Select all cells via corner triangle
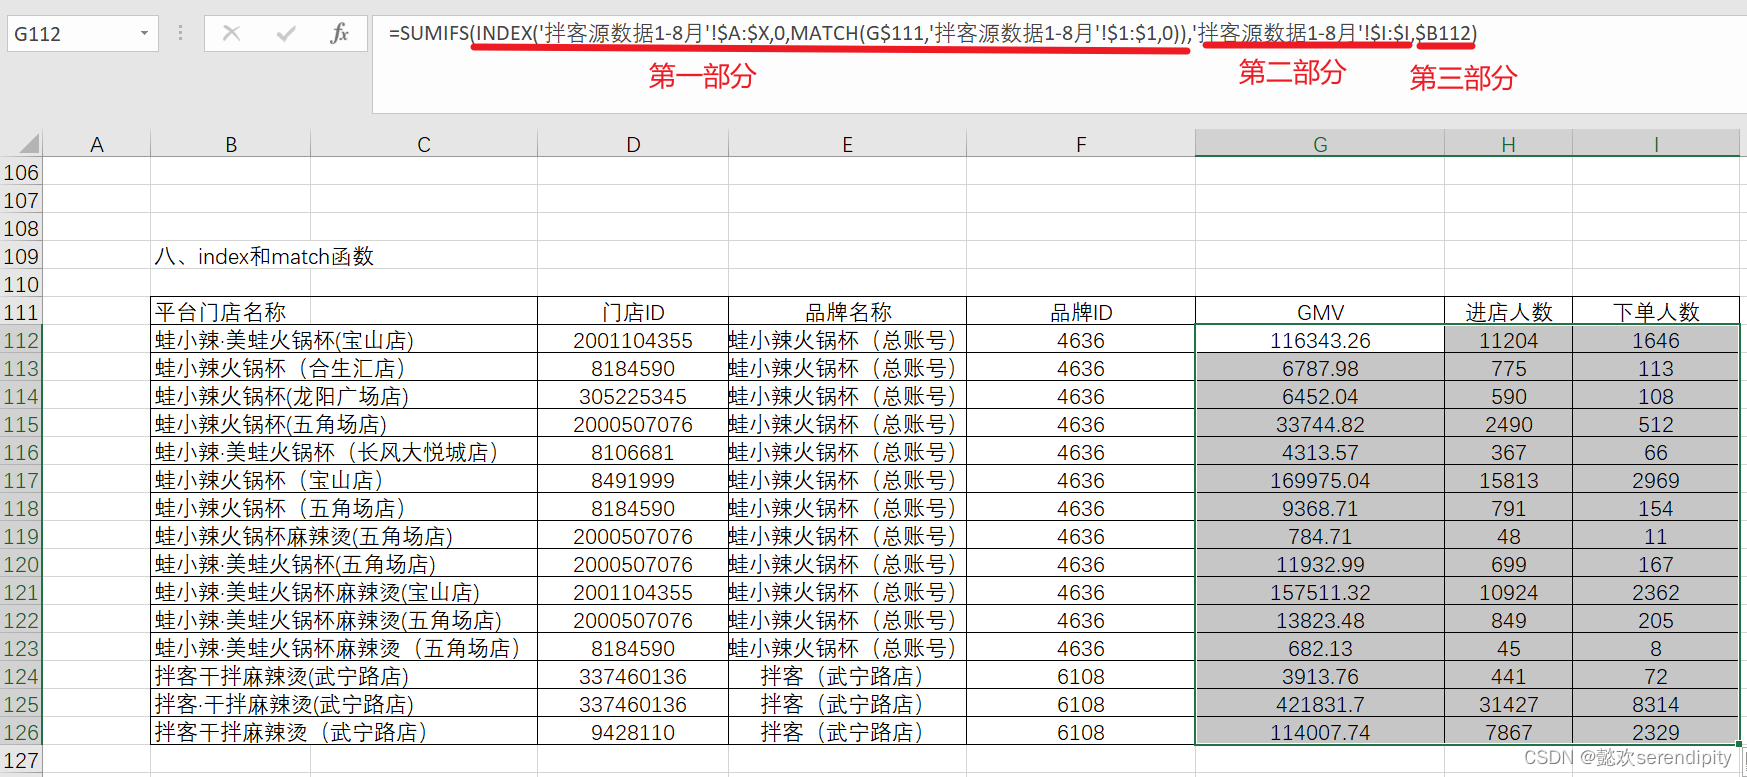Image resolution: width=1747 pixels, height=777 pixels. coord(28,144)
